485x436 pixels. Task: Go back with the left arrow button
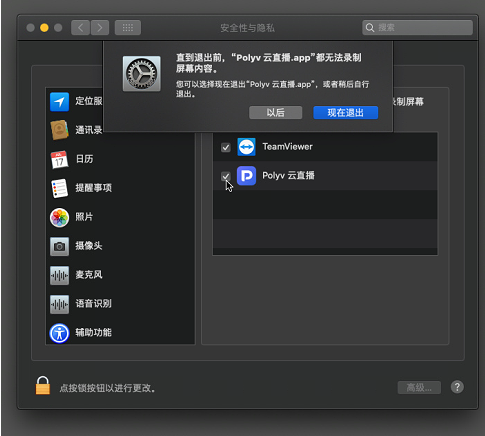tap(80, 28)
